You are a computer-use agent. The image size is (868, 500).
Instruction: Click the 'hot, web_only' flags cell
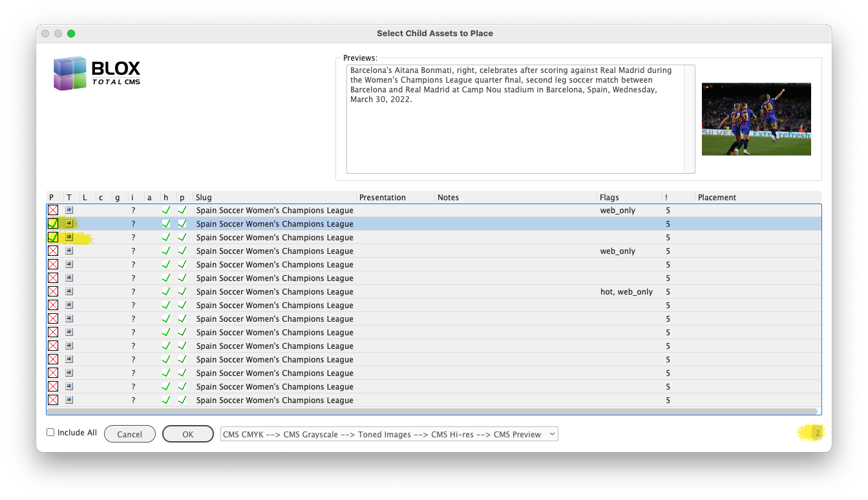pos(627,292)
